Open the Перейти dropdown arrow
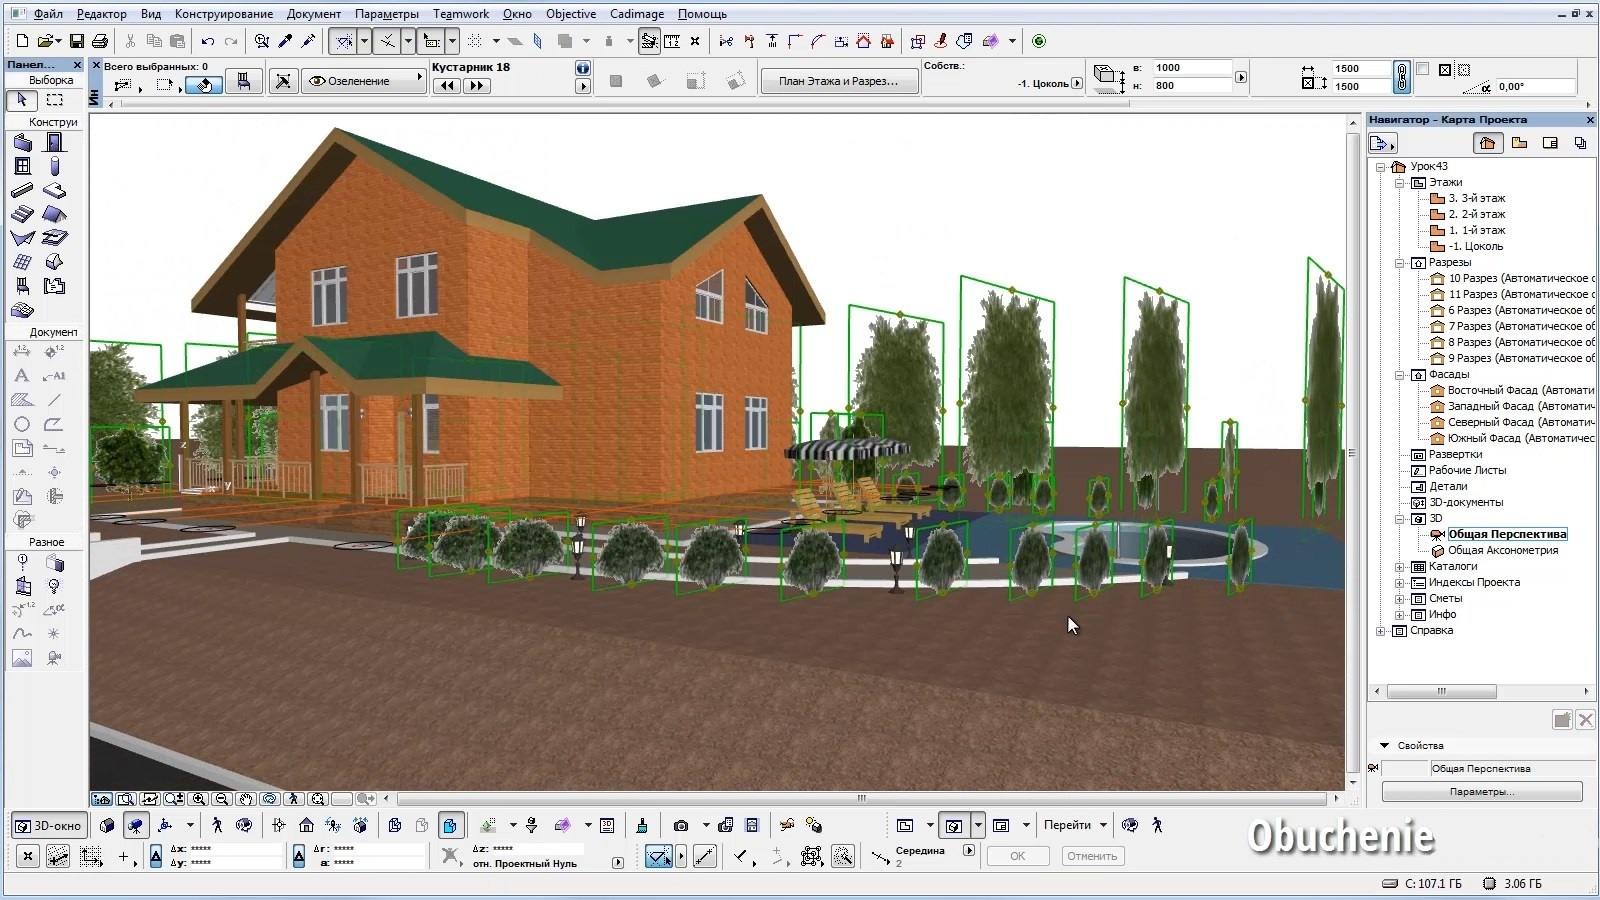1600x900 pixels. coord(1104,825)
